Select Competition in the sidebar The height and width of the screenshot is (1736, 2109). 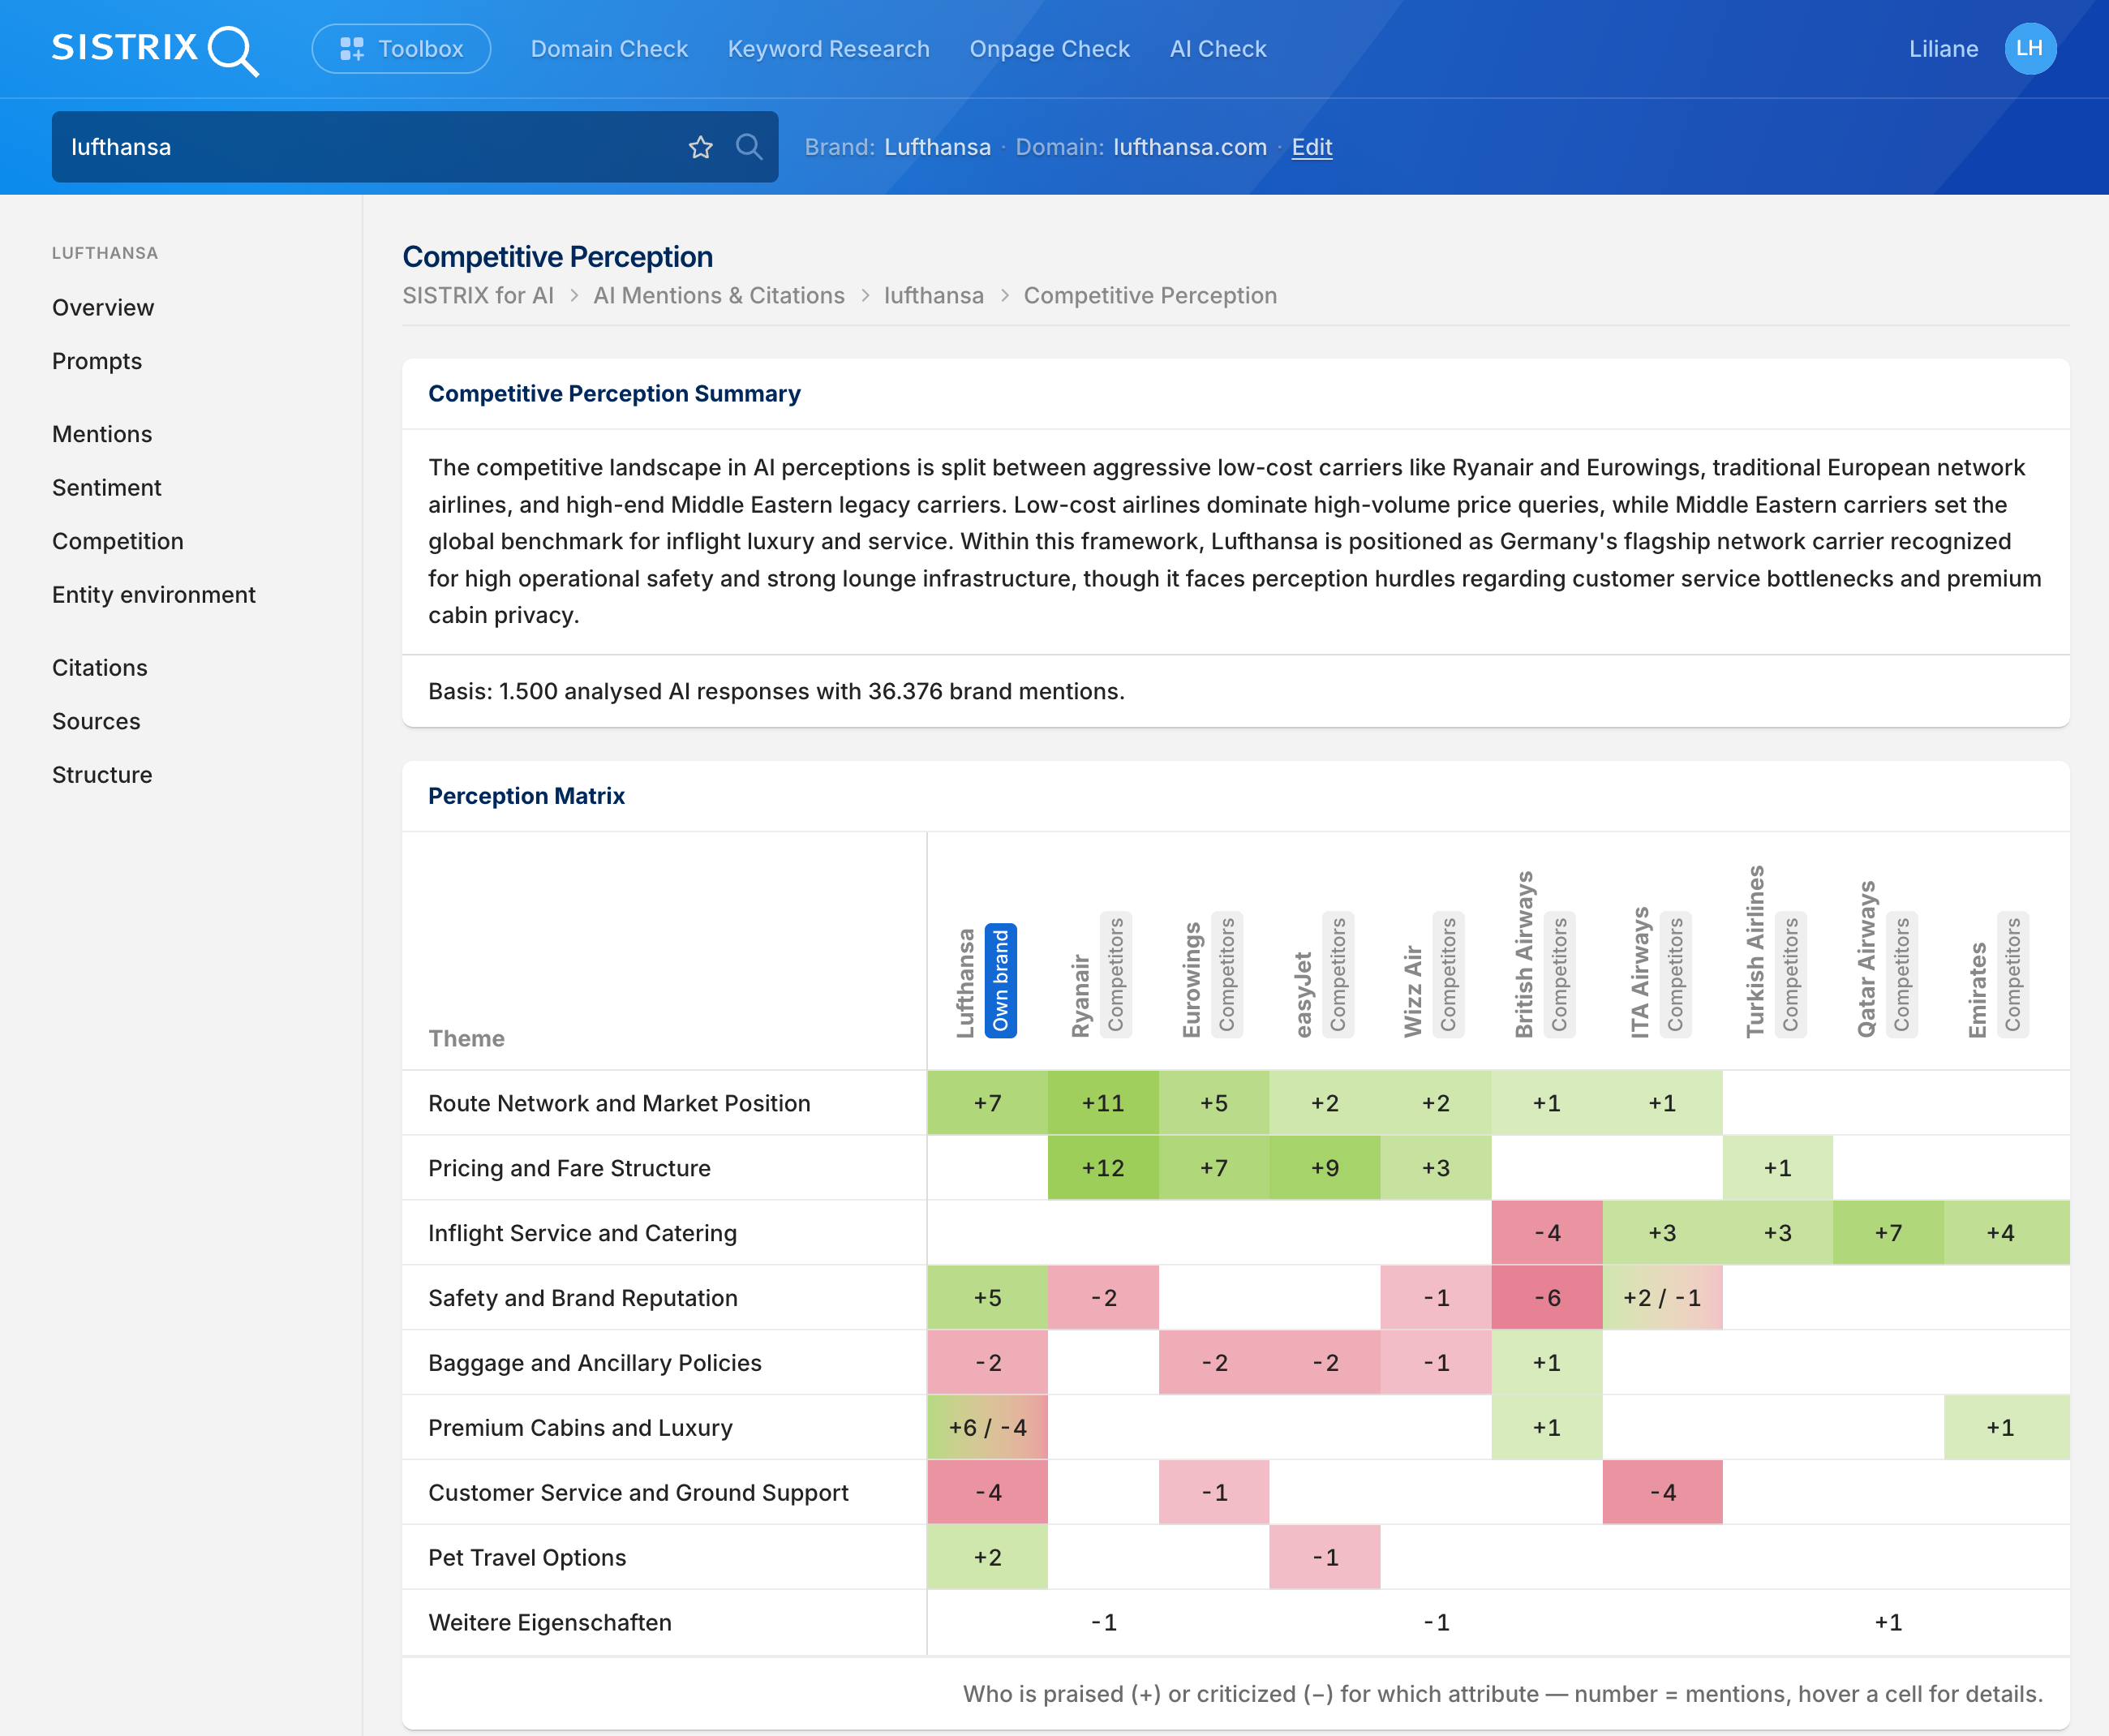[x=118, y=541]
